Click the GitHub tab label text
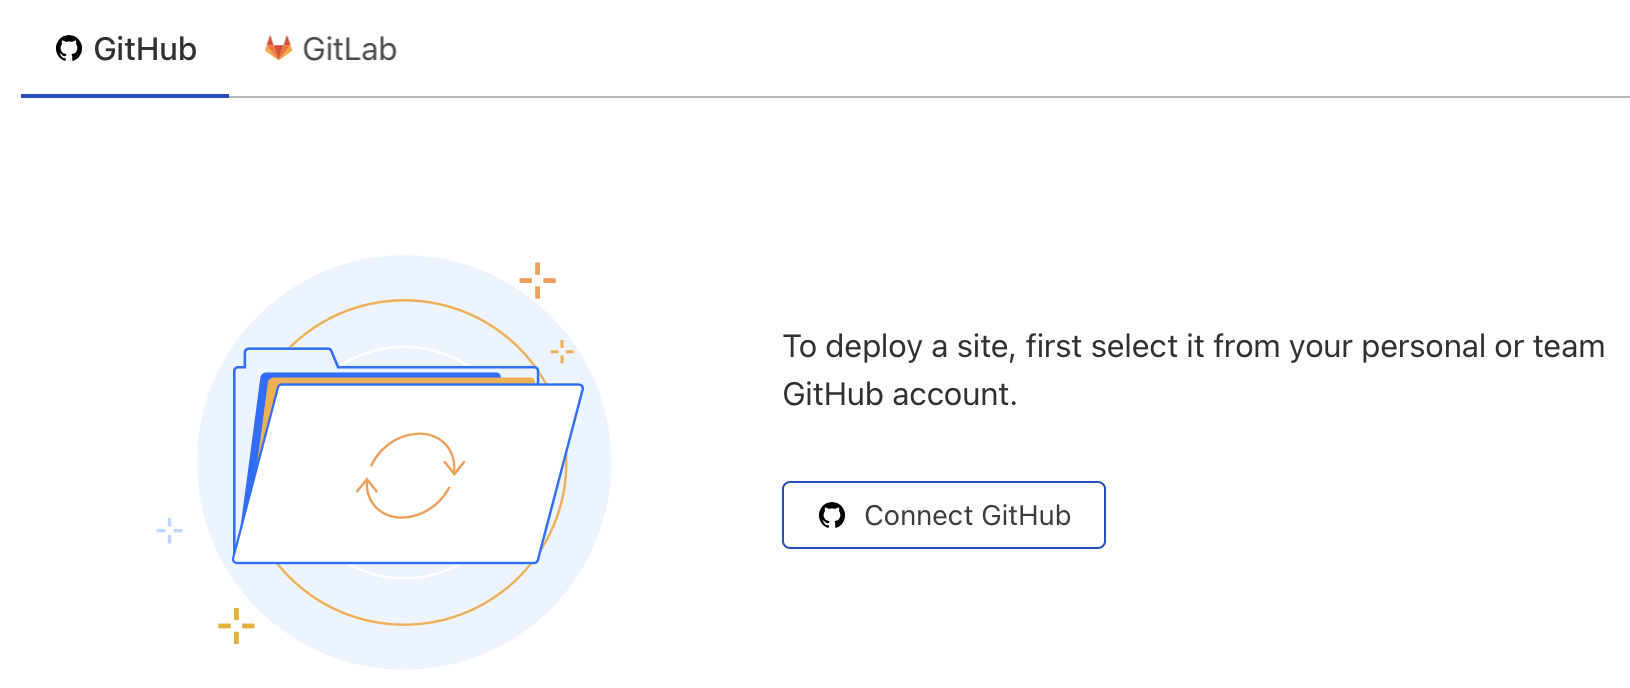Viewport: 1630px width, 688px height. (144, 48)
